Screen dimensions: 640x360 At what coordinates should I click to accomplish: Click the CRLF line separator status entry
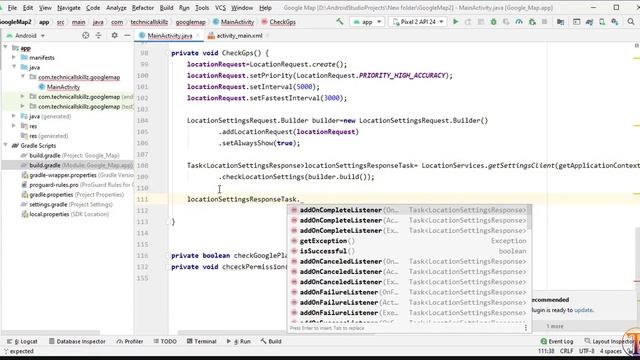tap(567, 351)
